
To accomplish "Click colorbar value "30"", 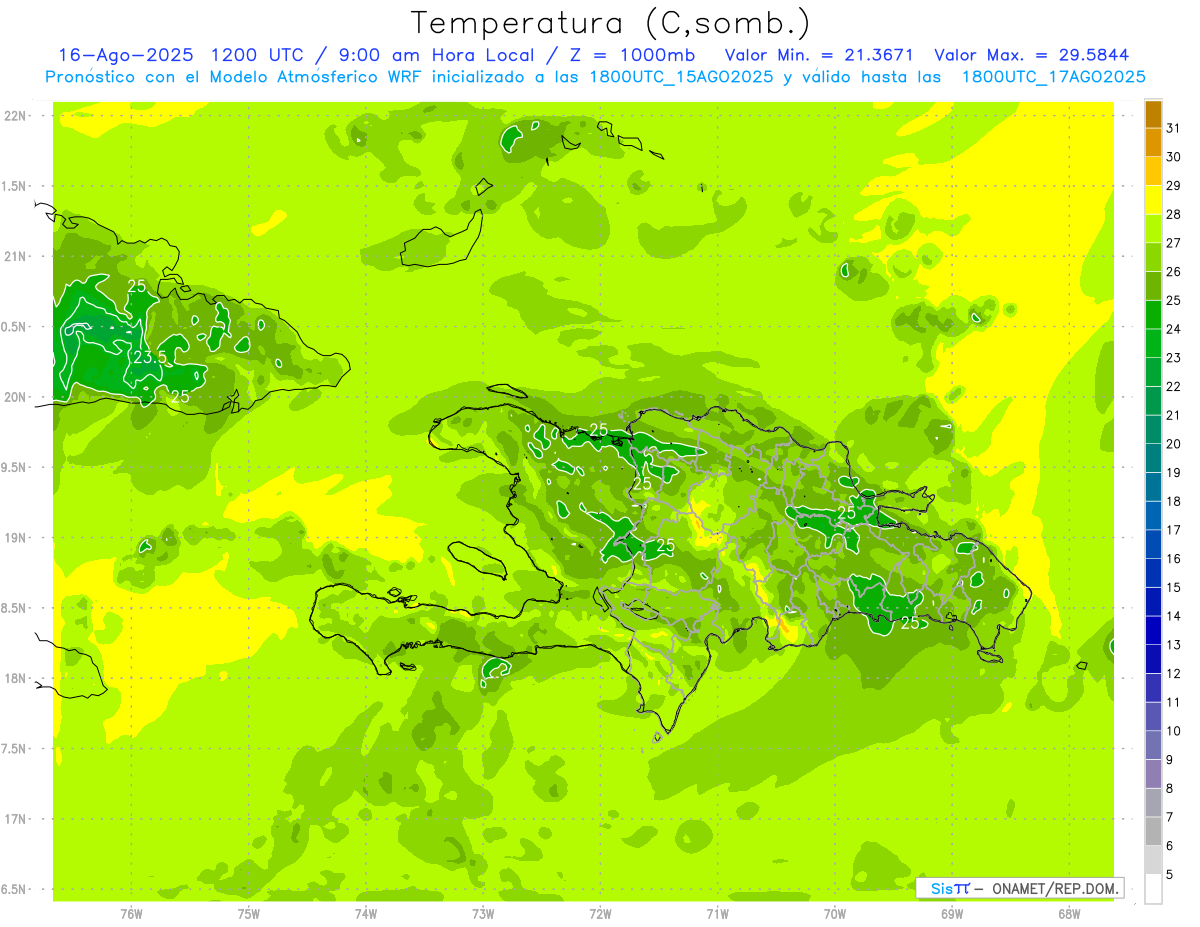I will point(1174,157).
